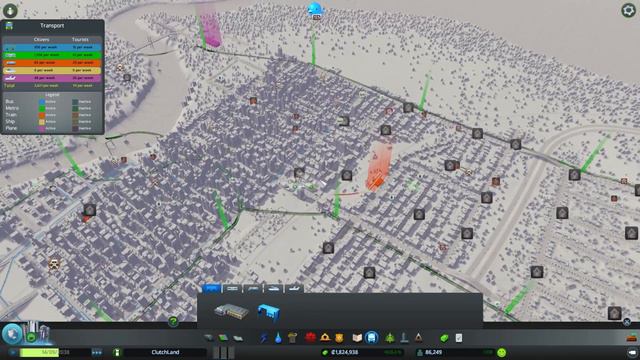Open the Fire Department helmet menu

pos(325,338)
